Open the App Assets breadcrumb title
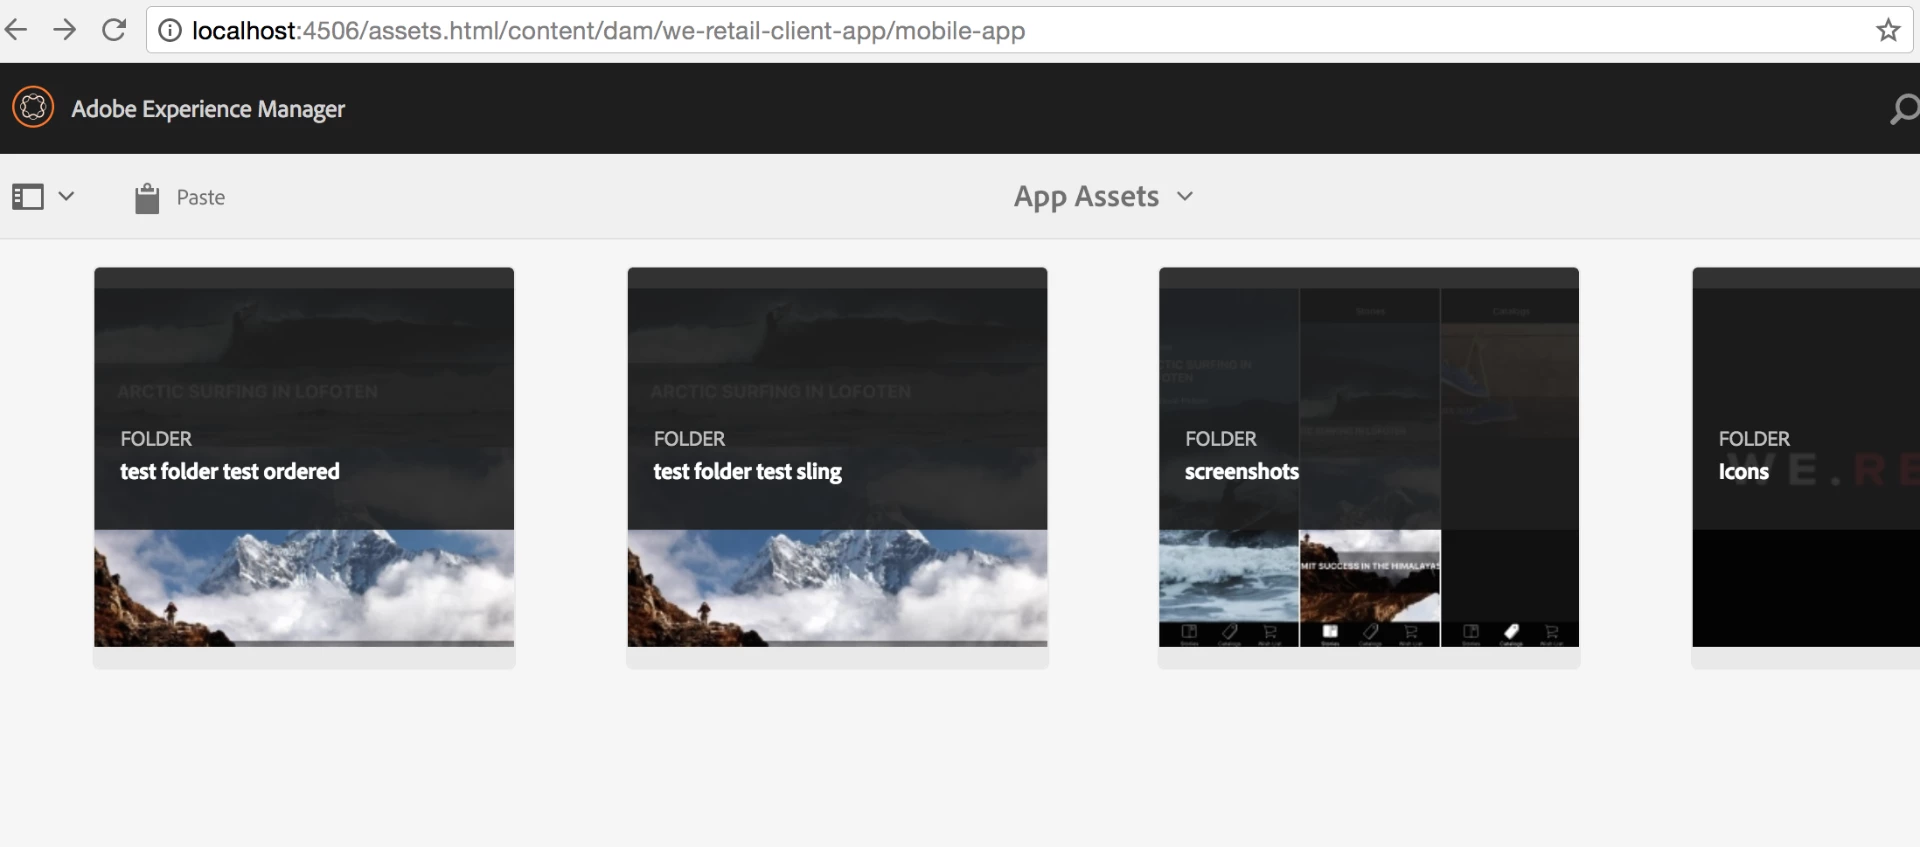 coord(1086,197)
